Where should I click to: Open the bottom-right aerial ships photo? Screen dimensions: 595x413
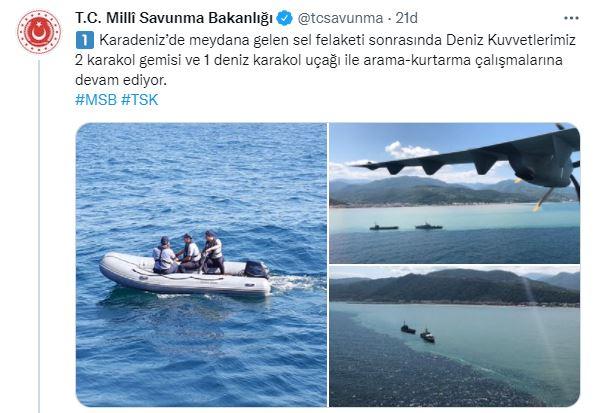point(454,336)
